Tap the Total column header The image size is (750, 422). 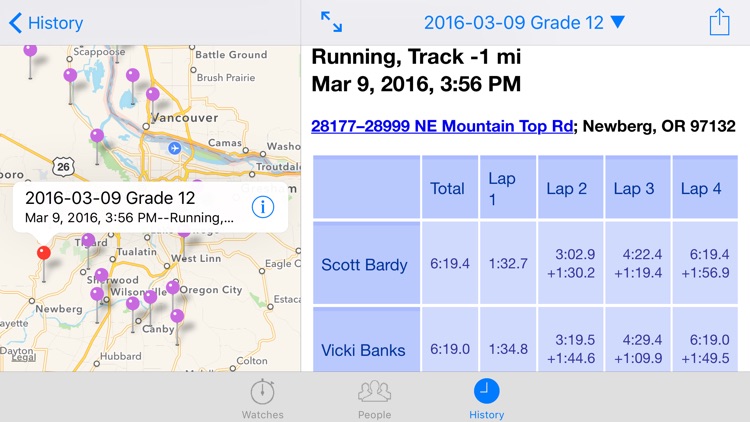click(447, 188)
